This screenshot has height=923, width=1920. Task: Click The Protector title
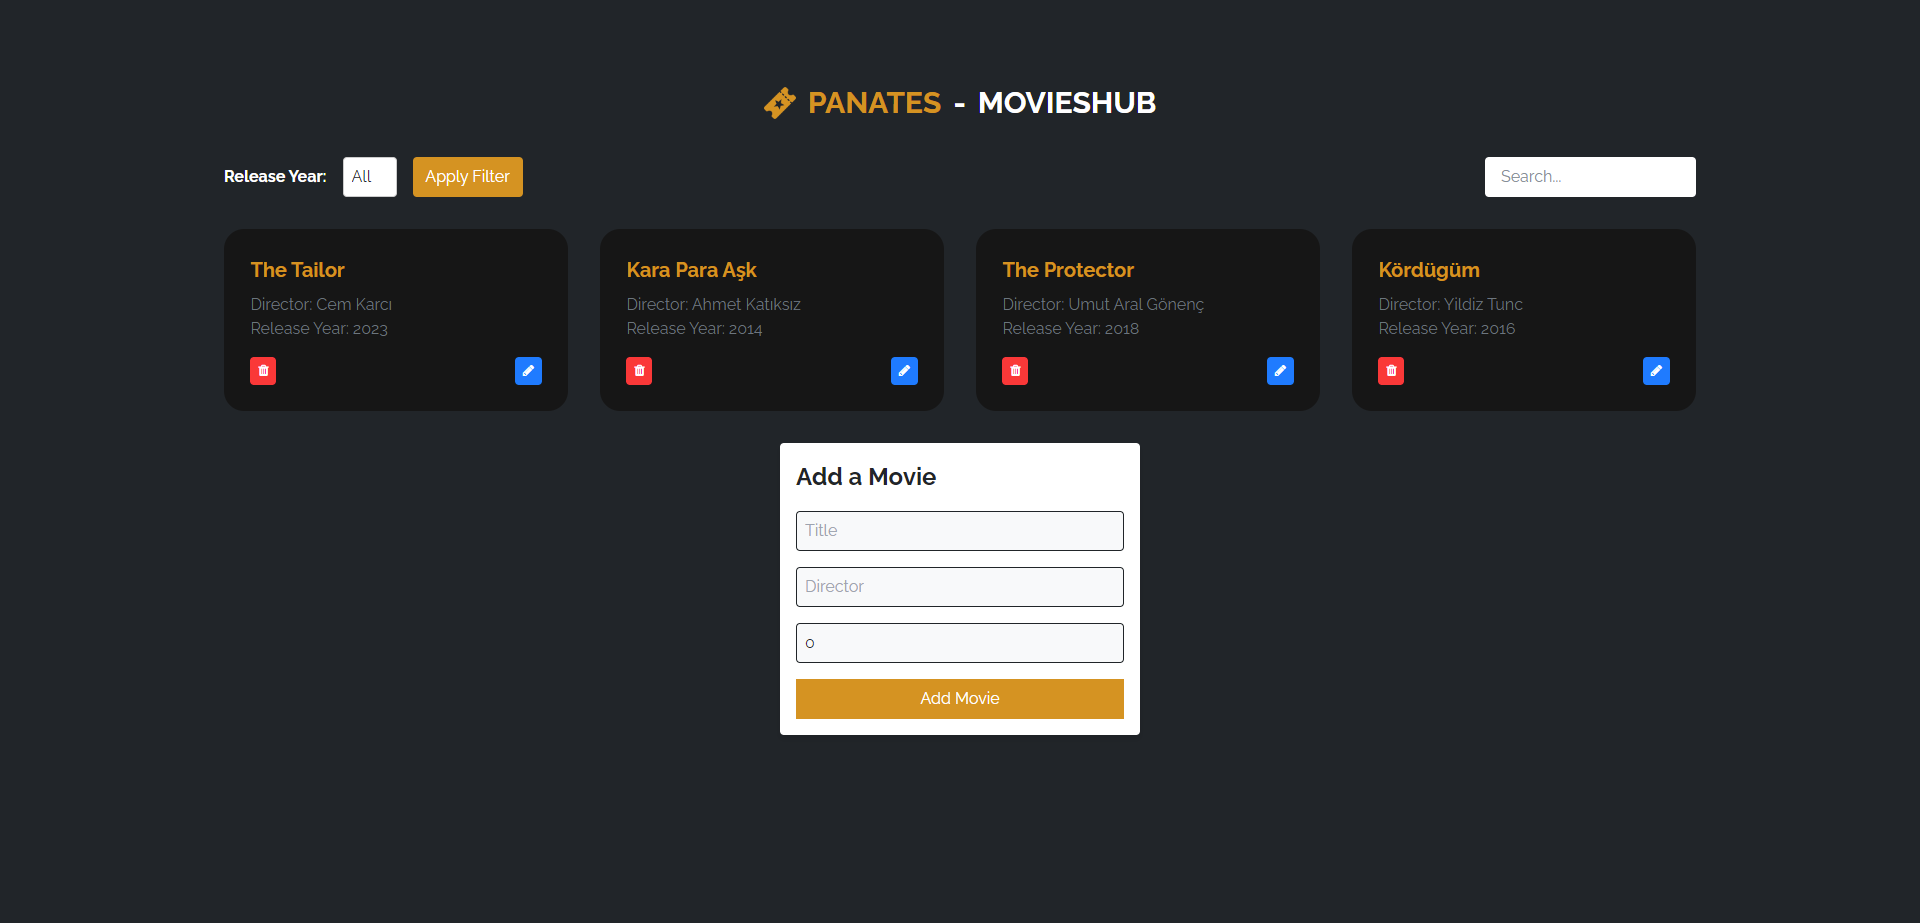point(1068,270)
